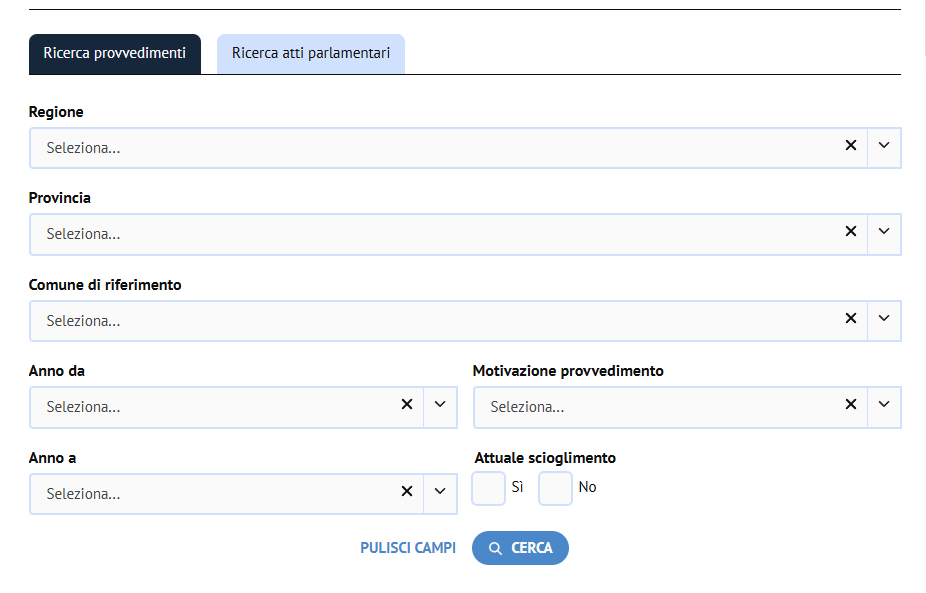Clear the Anno a field X icon
The height and width of the screenshot is (593, 926).
point(407,491)
